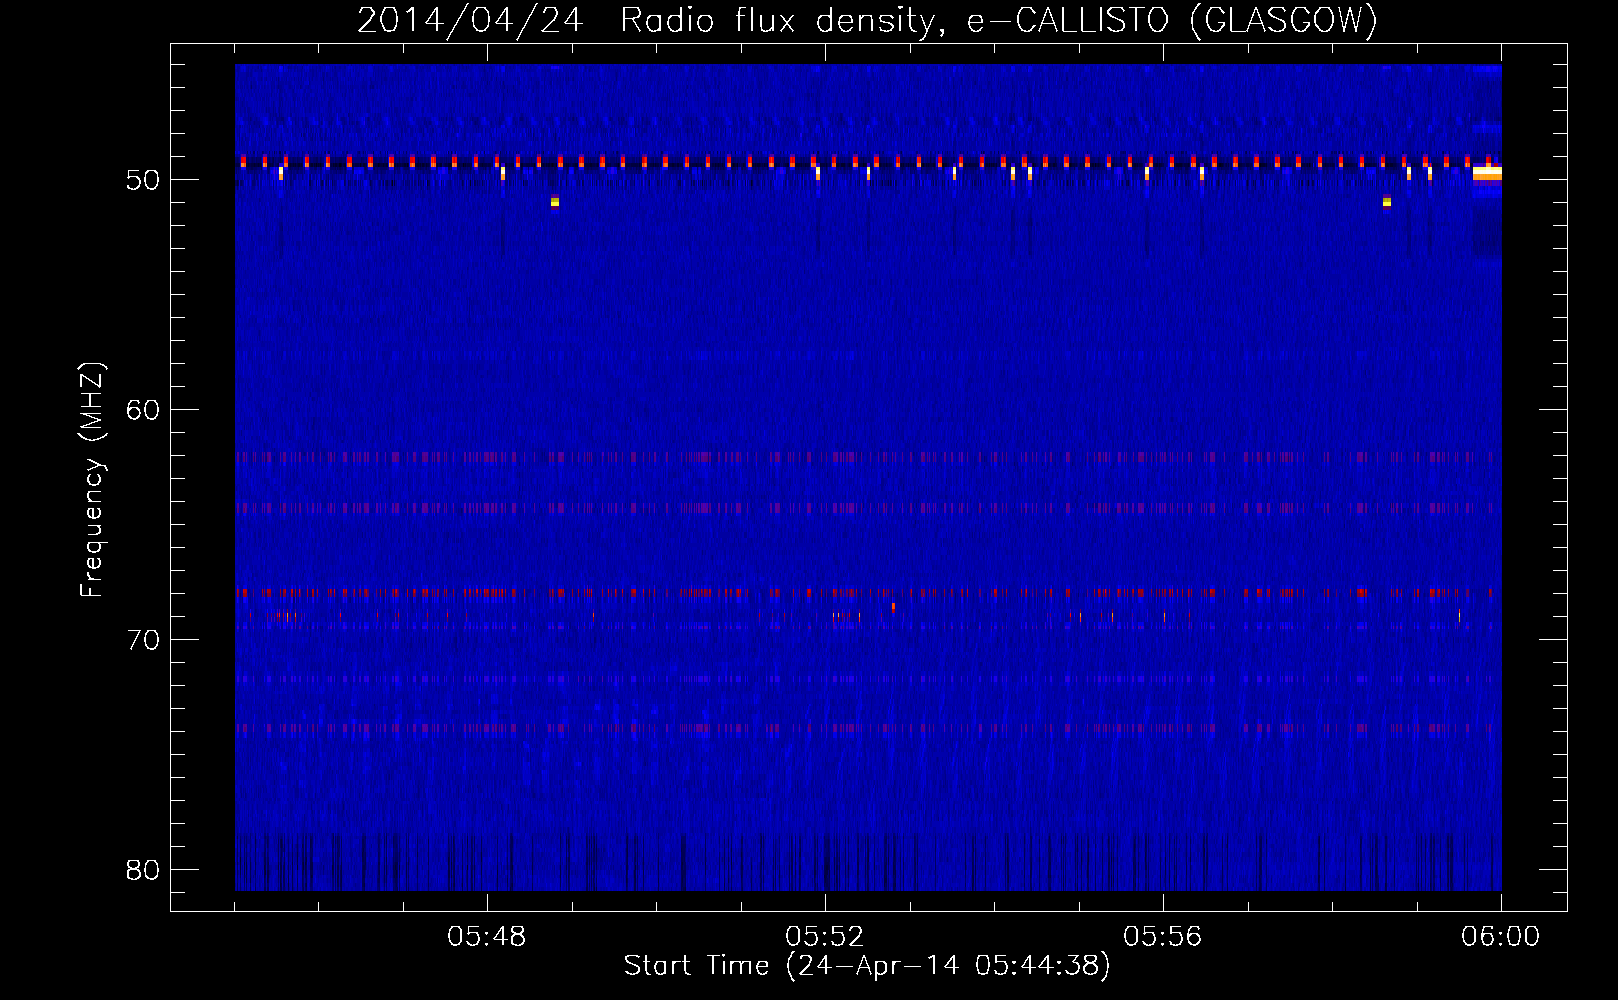Click the yellow spot at 51 MHz near 05:49
Screen dimensions: 1618x1000
(555, 202)
